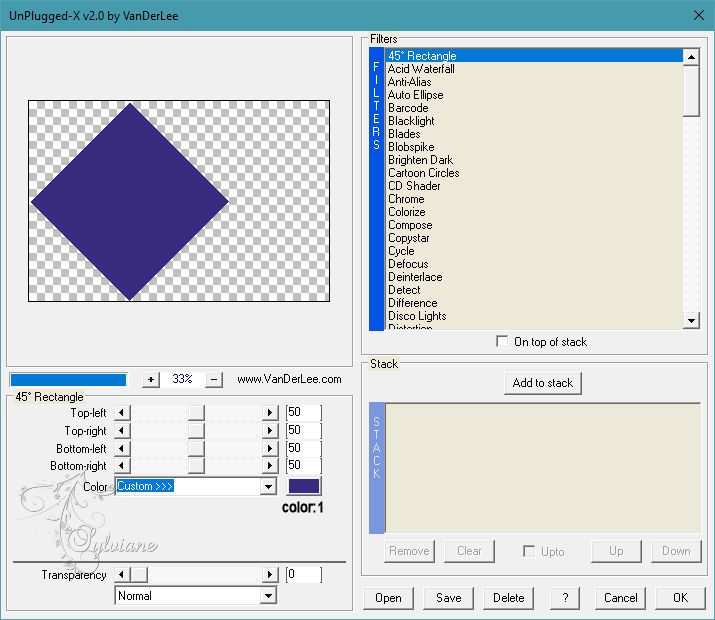Select Deinterlace filter entry

[x=534, y=277]
